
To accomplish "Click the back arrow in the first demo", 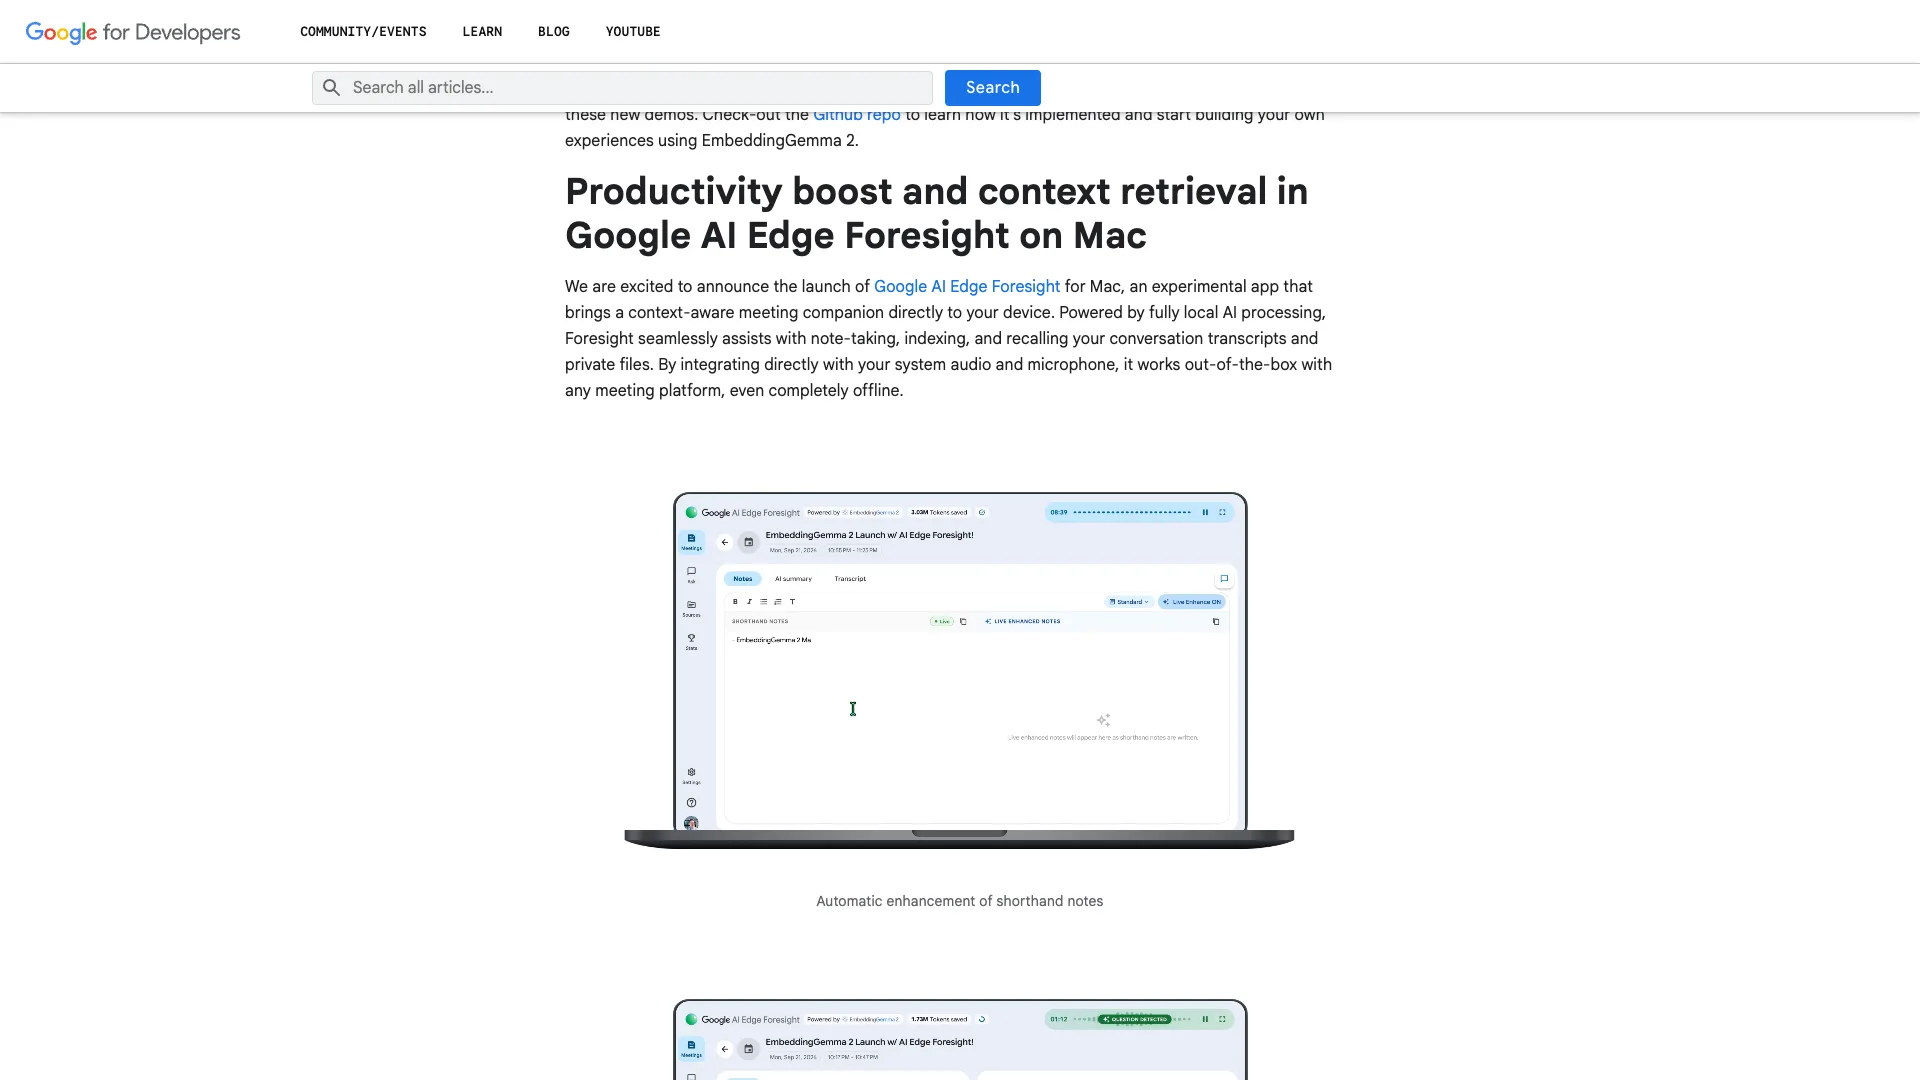I will point(725,543).
